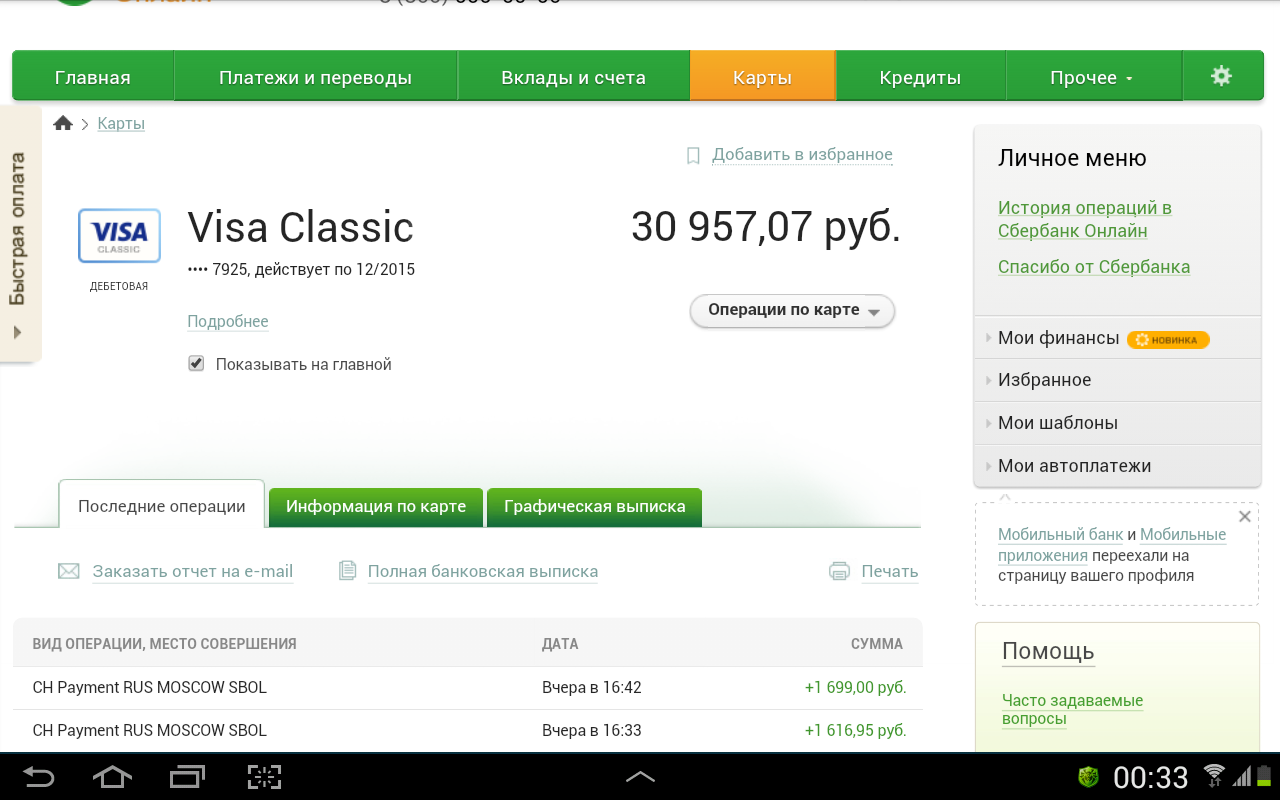
Task: Click the printer icon
Action: 839,571
